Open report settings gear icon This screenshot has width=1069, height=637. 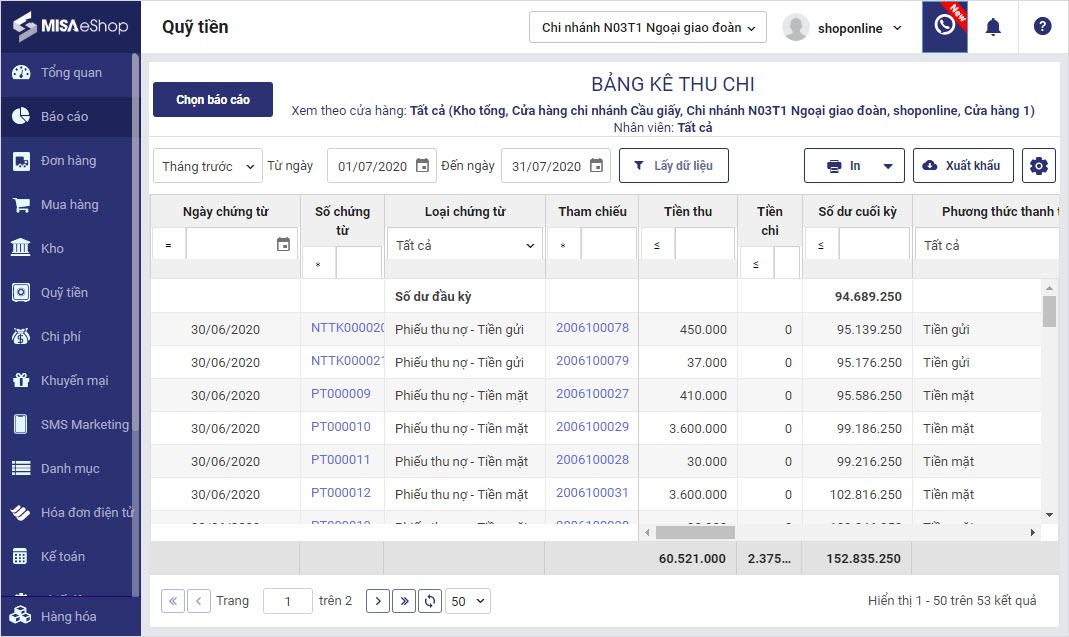tap(1039, 166)
